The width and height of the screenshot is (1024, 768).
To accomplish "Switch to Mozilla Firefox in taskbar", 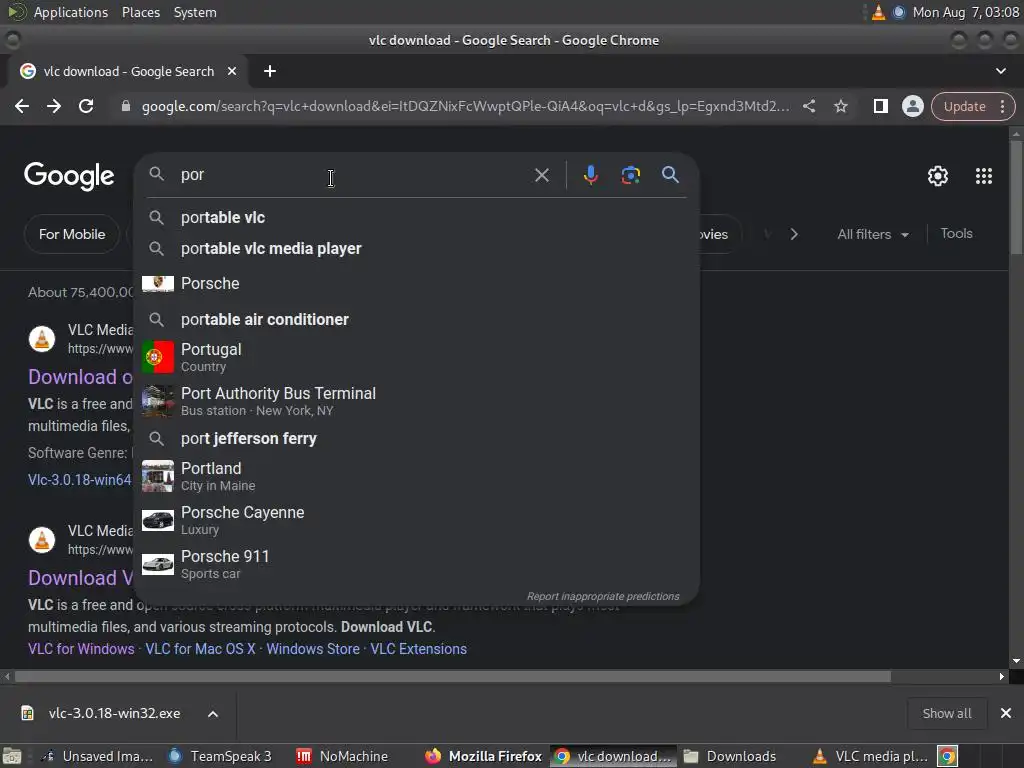I will [483, 756].
